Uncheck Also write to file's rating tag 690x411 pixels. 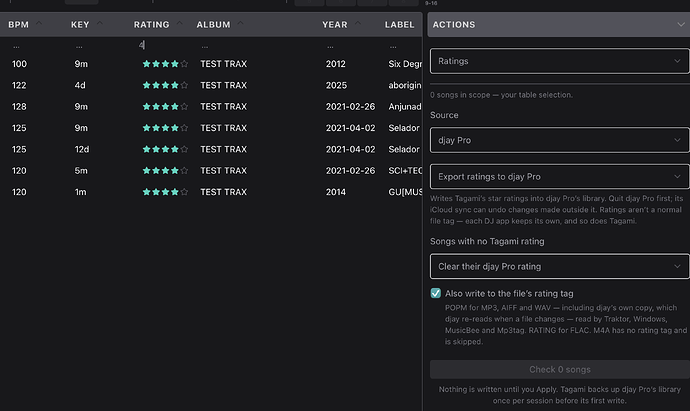[436, 293]
